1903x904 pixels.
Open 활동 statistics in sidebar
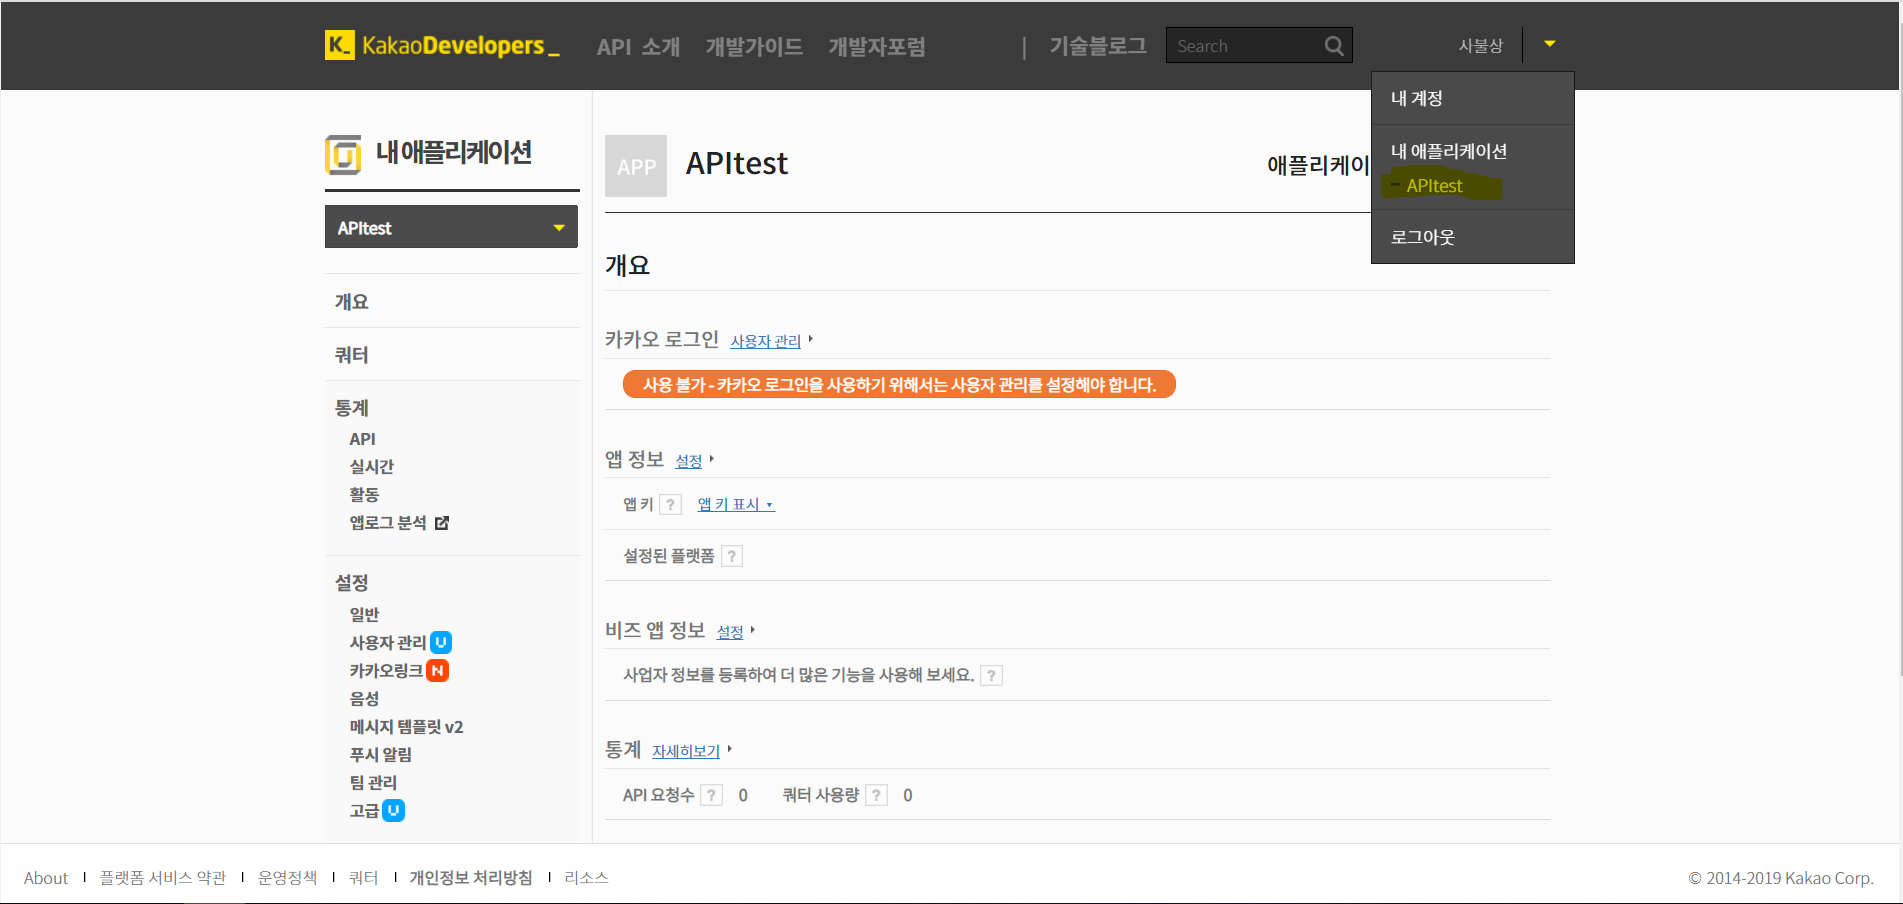[364, 495]
